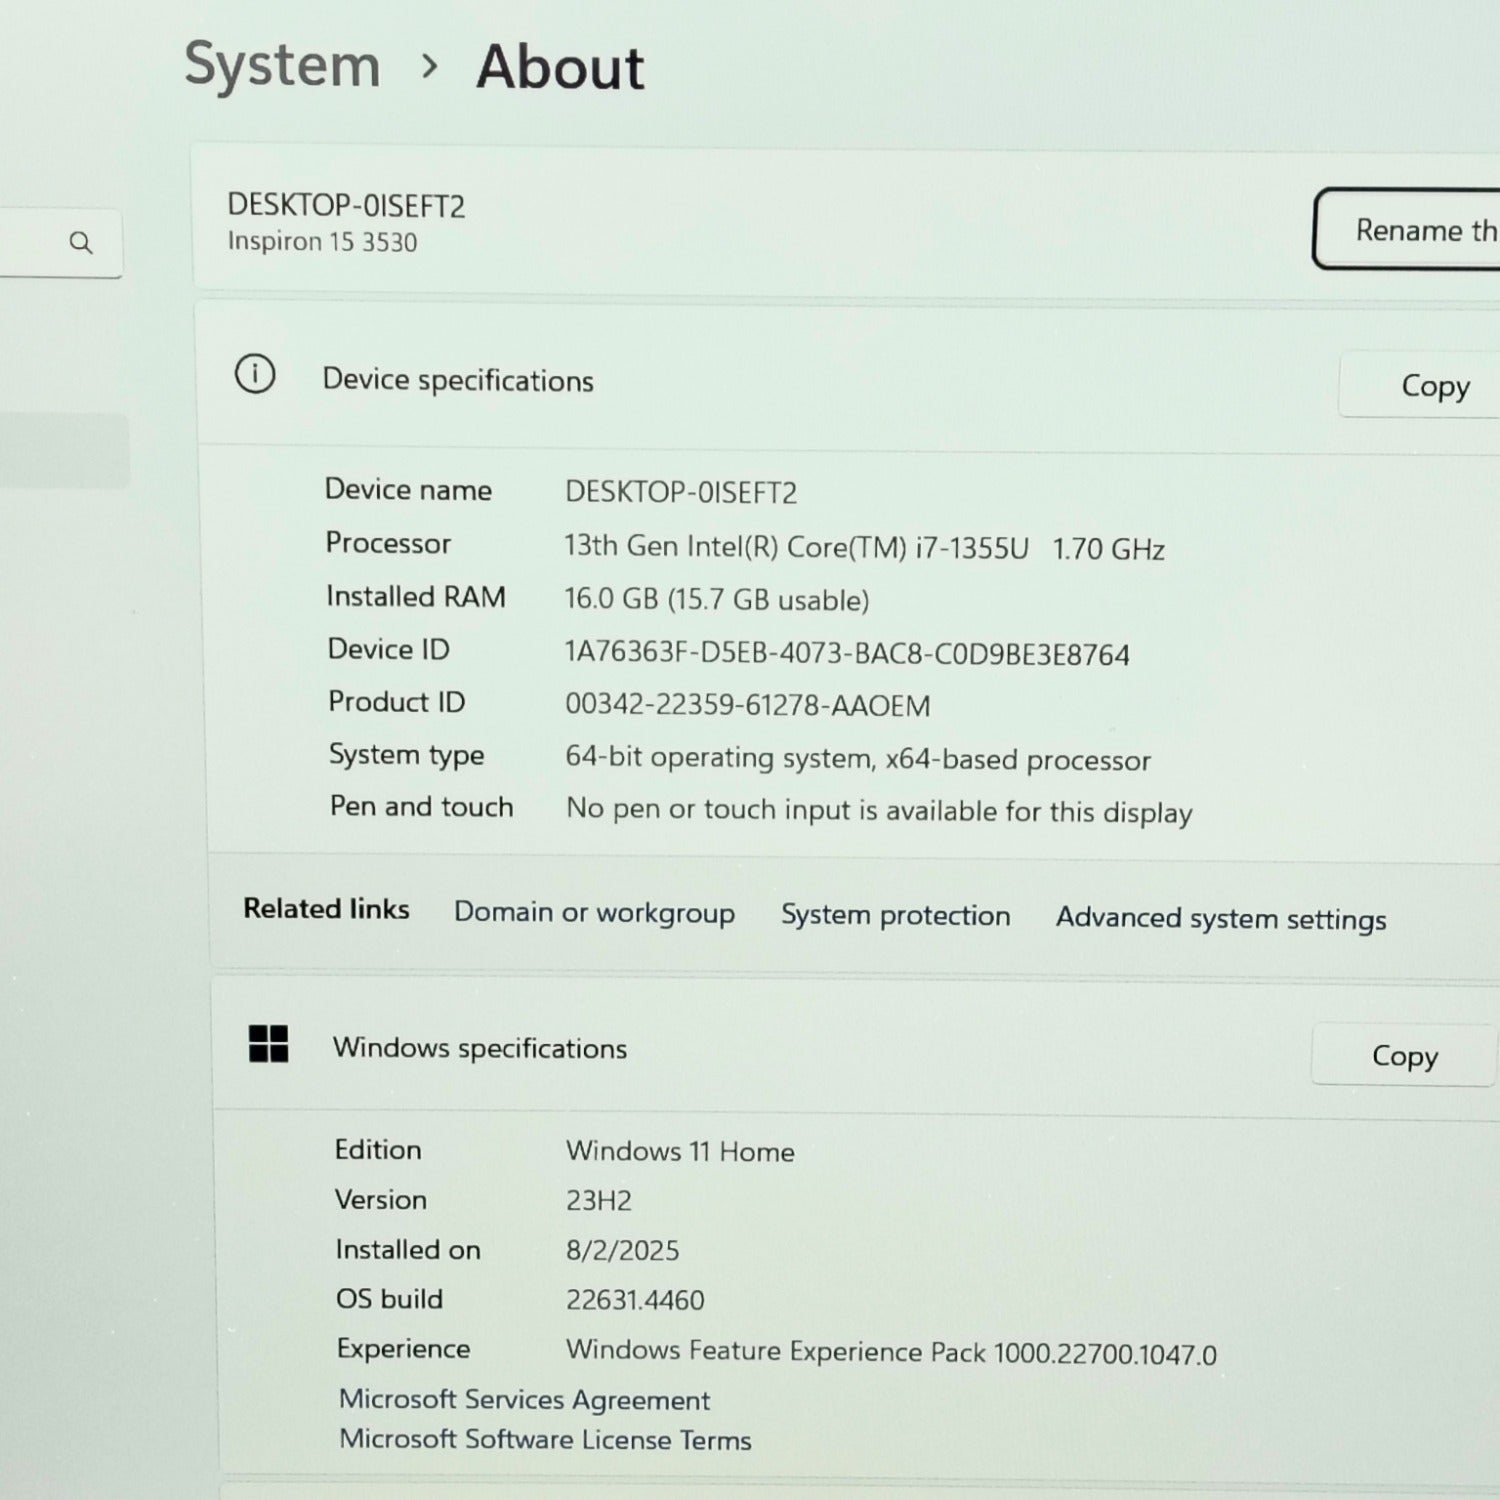Copy the Windows specifications
Image resolution: width=1500 pixels, height=1500 pixels.
1404,1055
